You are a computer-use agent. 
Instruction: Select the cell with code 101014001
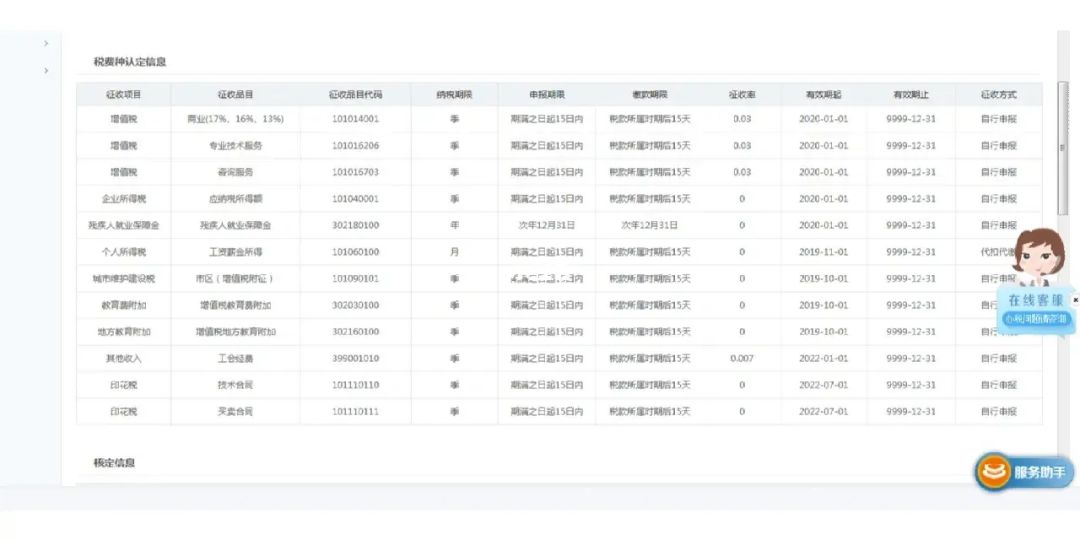click(355, 119)
